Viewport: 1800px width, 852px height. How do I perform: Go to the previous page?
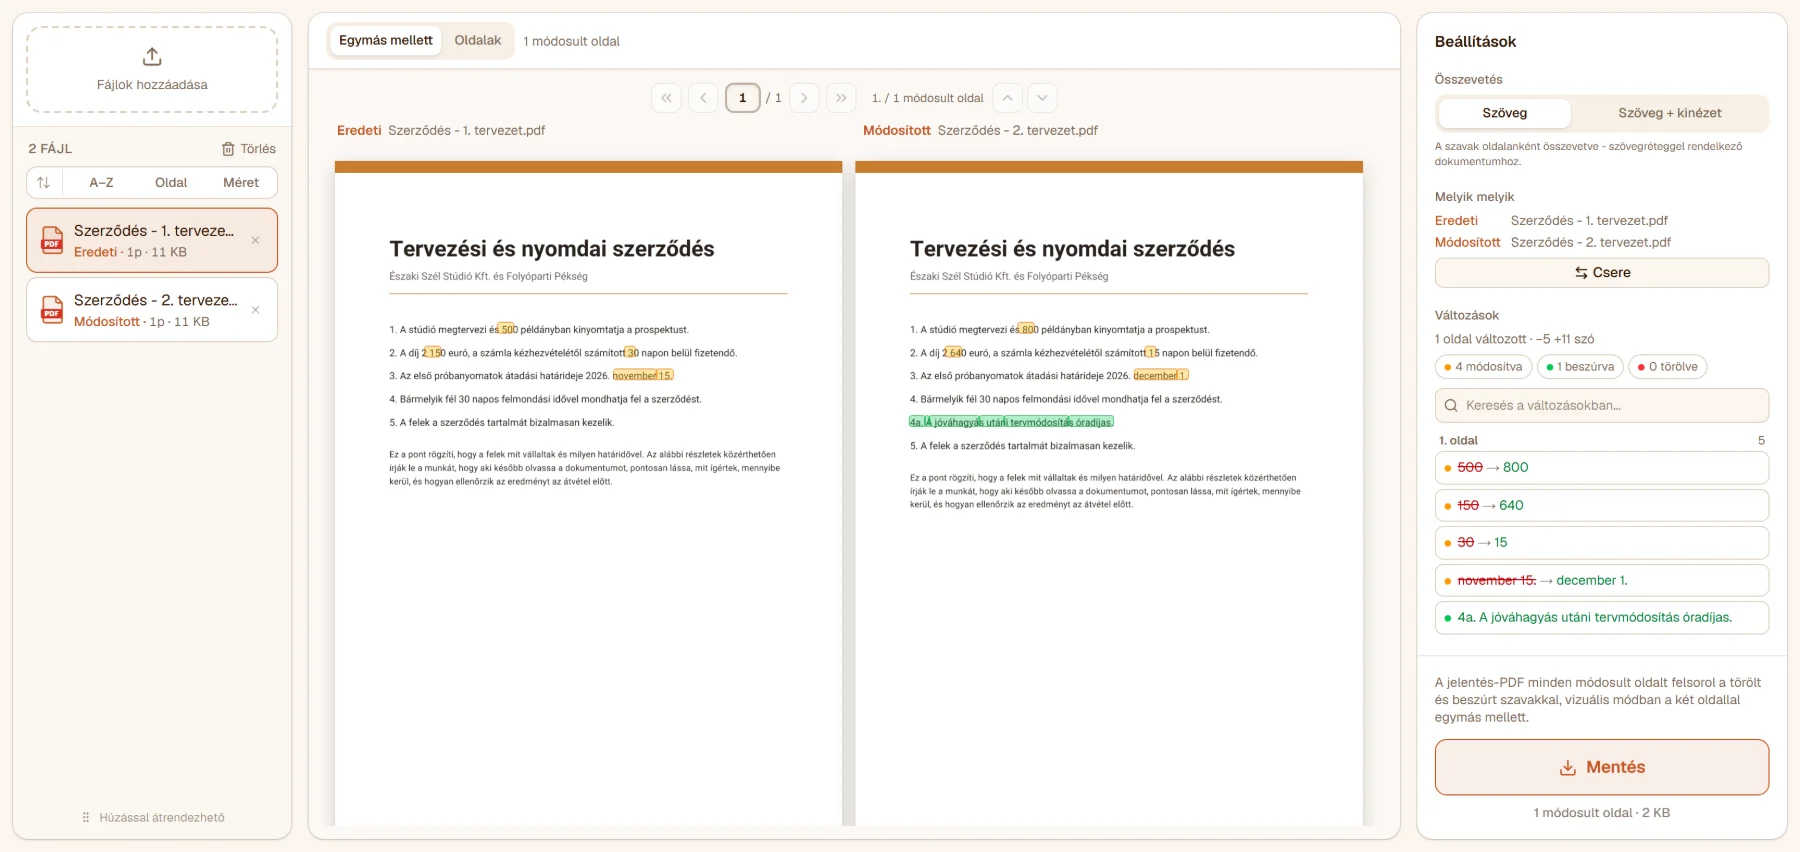click(703, 98)
